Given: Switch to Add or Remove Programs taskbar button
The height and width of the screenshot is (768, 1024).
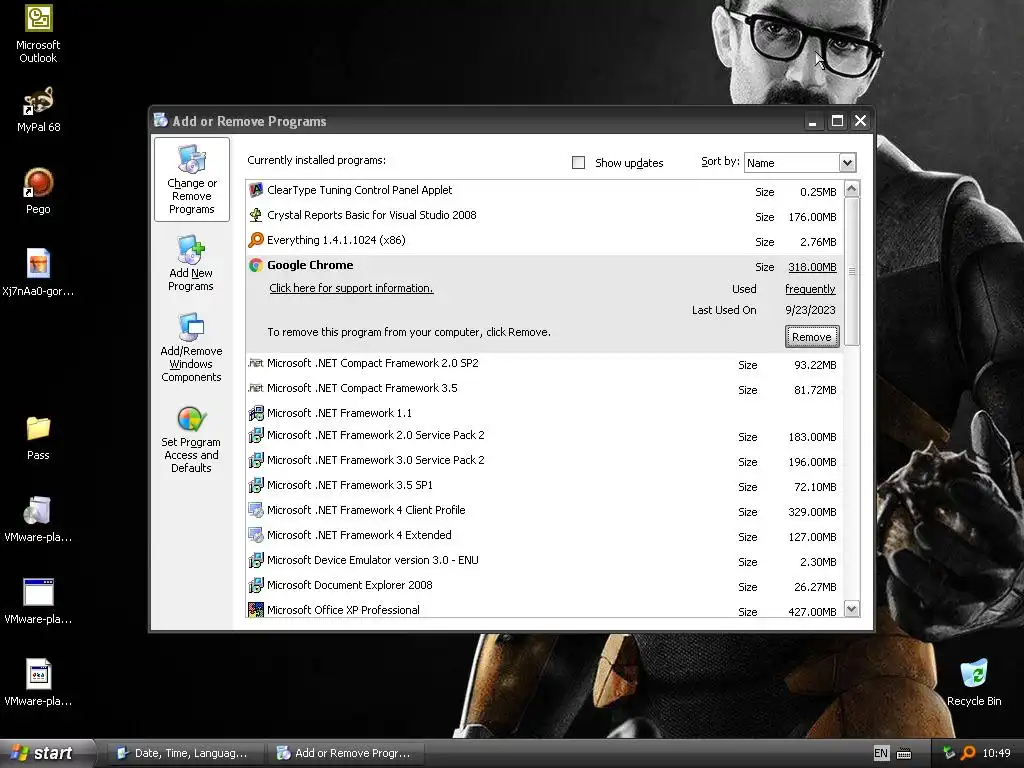Looking at the screenshot, I should (x=344, y=753).
